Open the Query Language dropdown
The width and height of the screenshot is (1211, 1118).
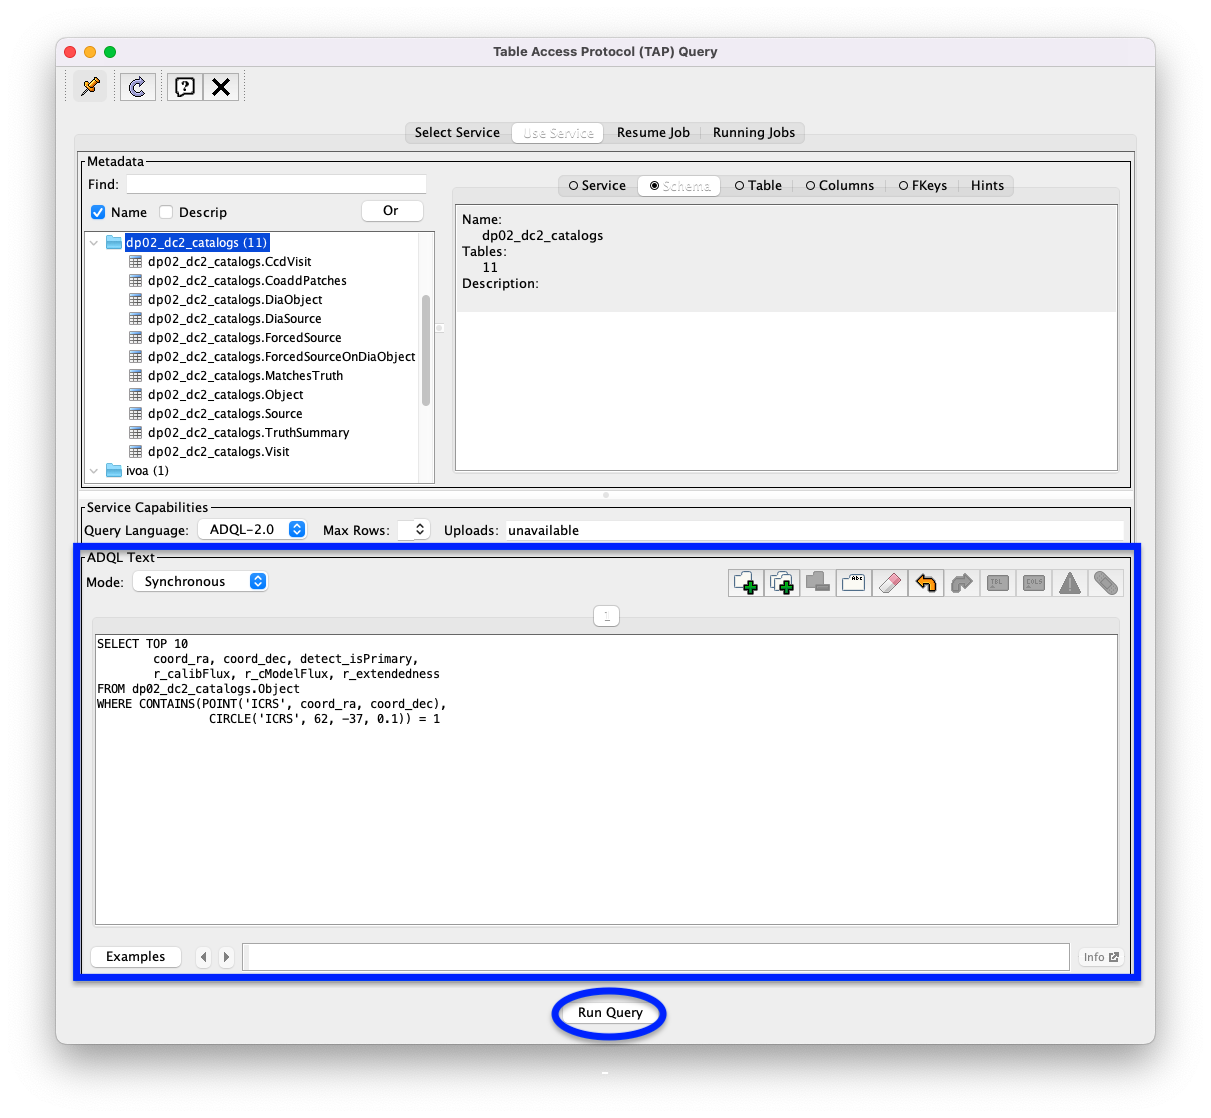pyautogui.click(x=252, y=529)
